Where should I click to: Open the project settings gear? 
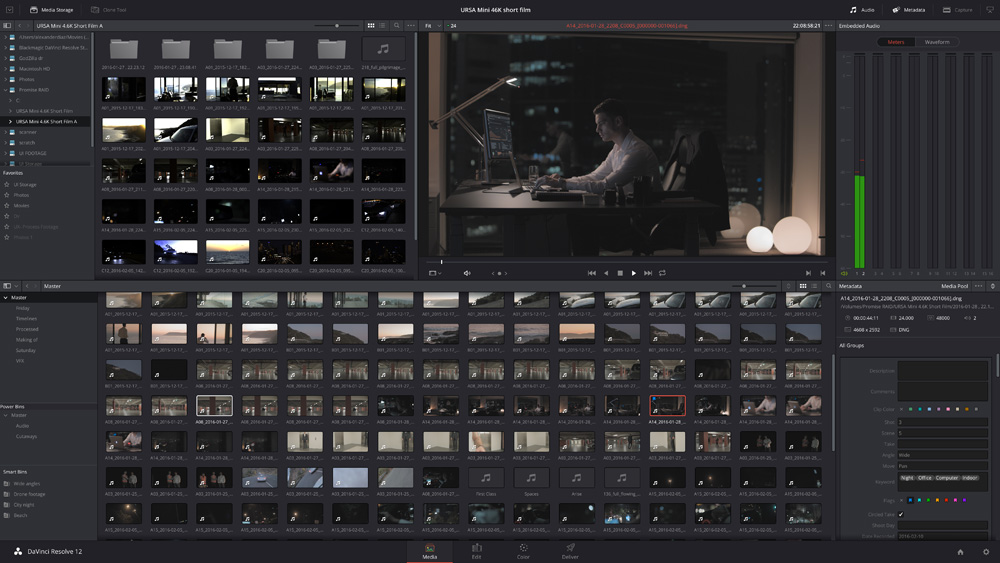986,552
